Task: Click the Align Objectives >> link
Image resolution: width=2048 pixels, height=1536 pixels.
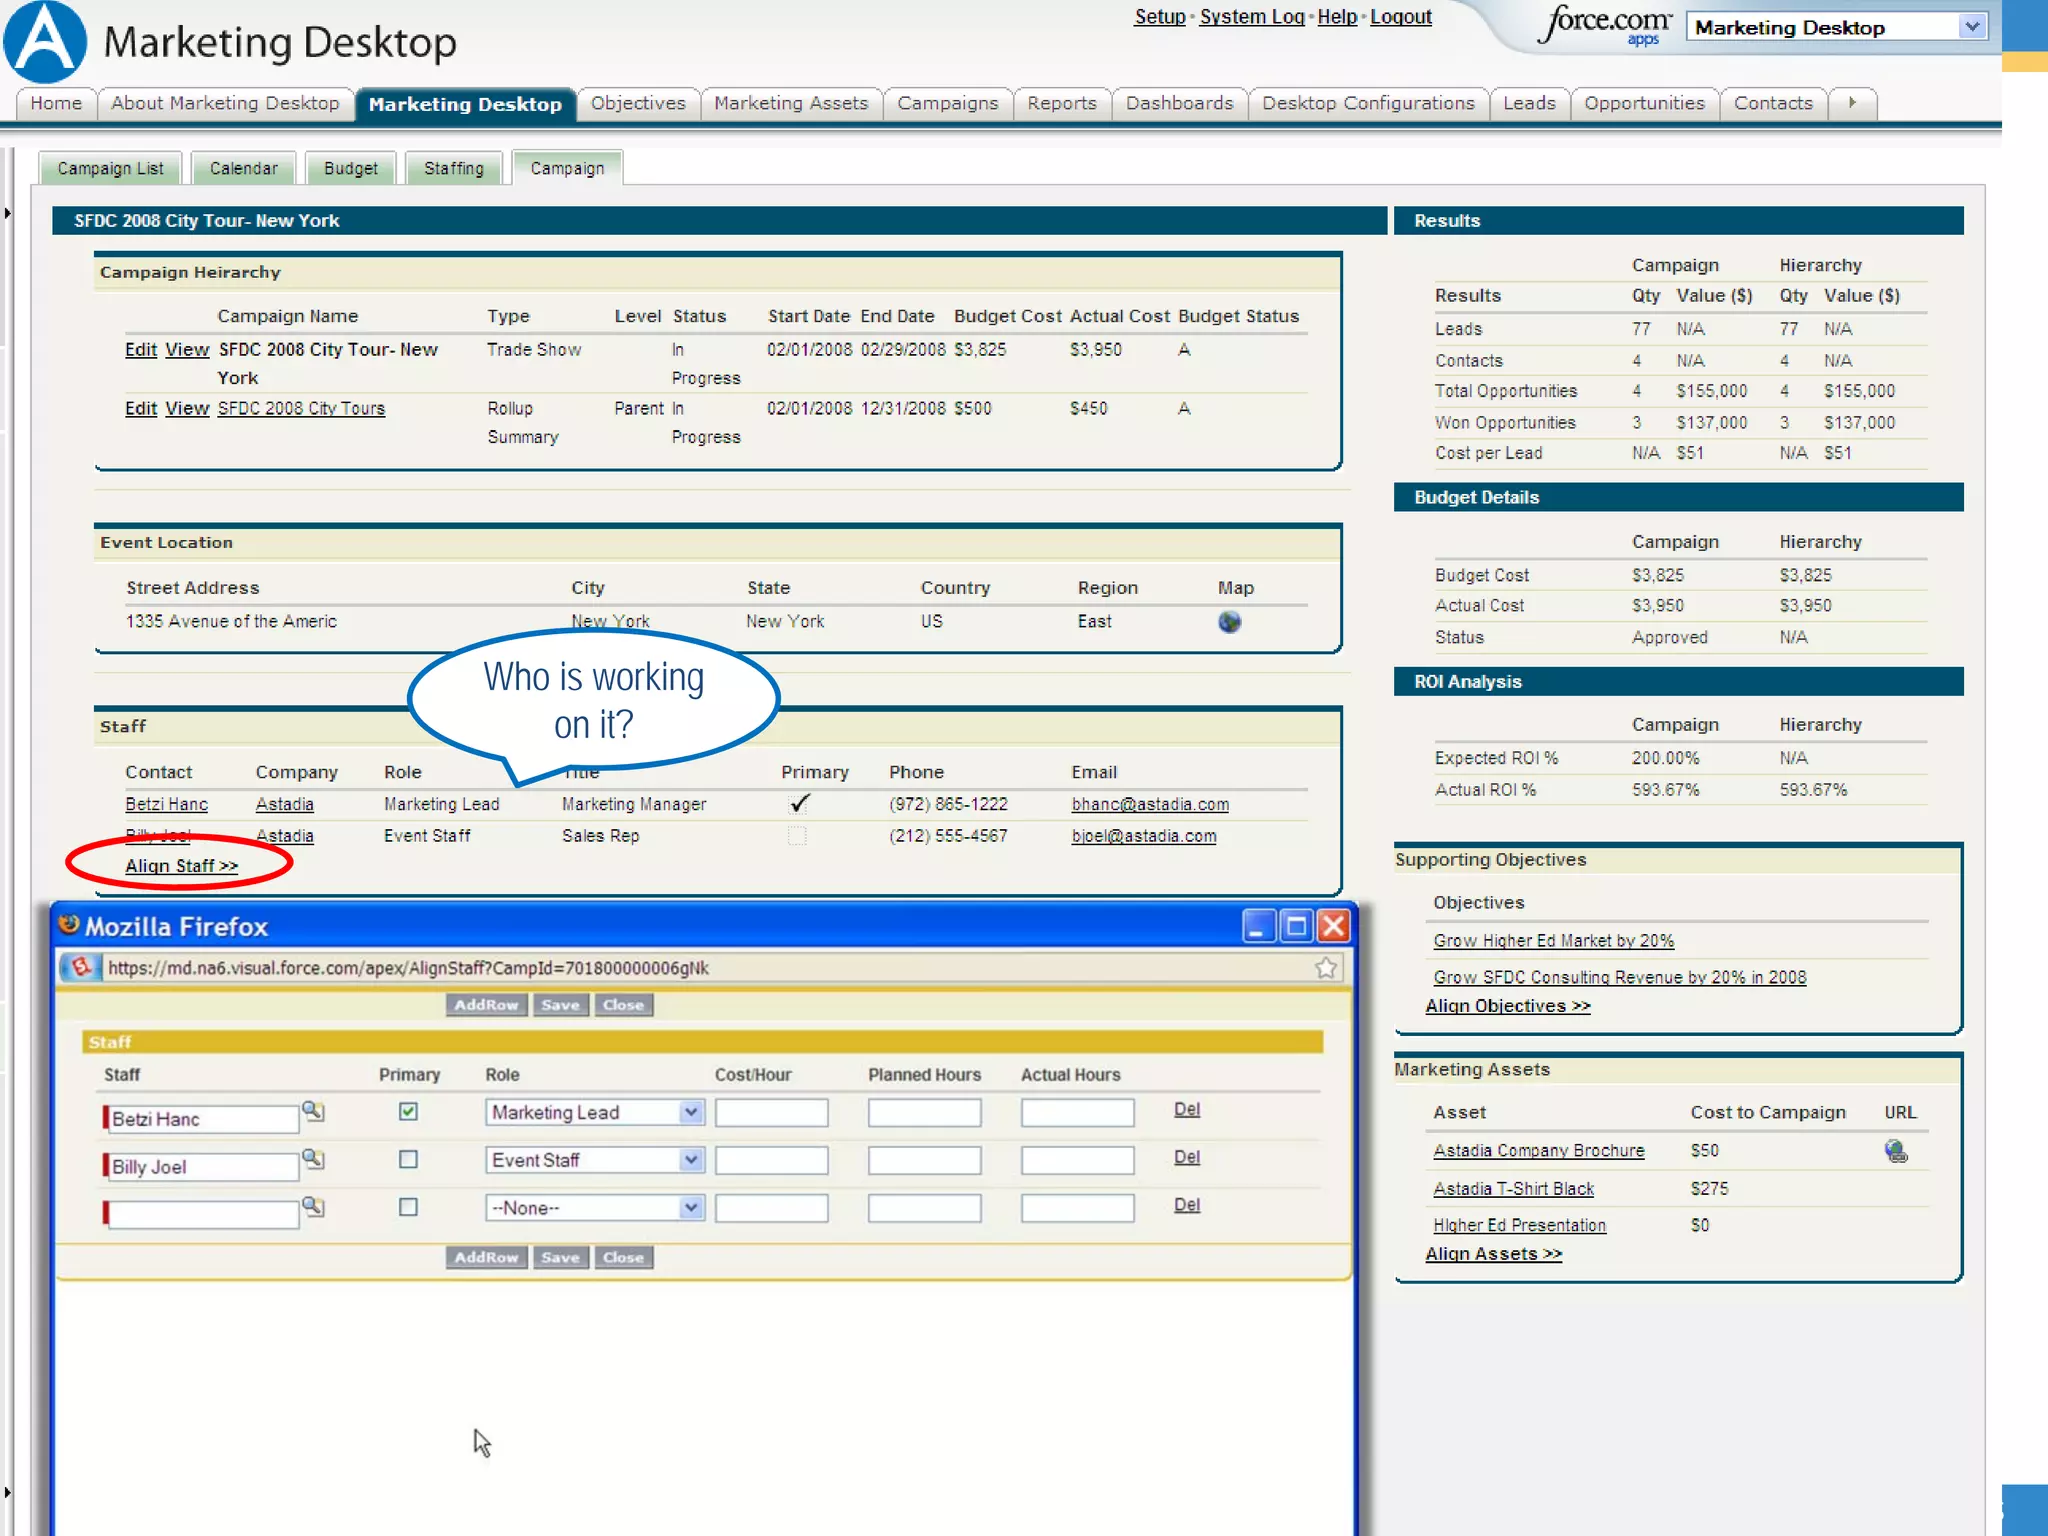Action: point(1507,1006)
